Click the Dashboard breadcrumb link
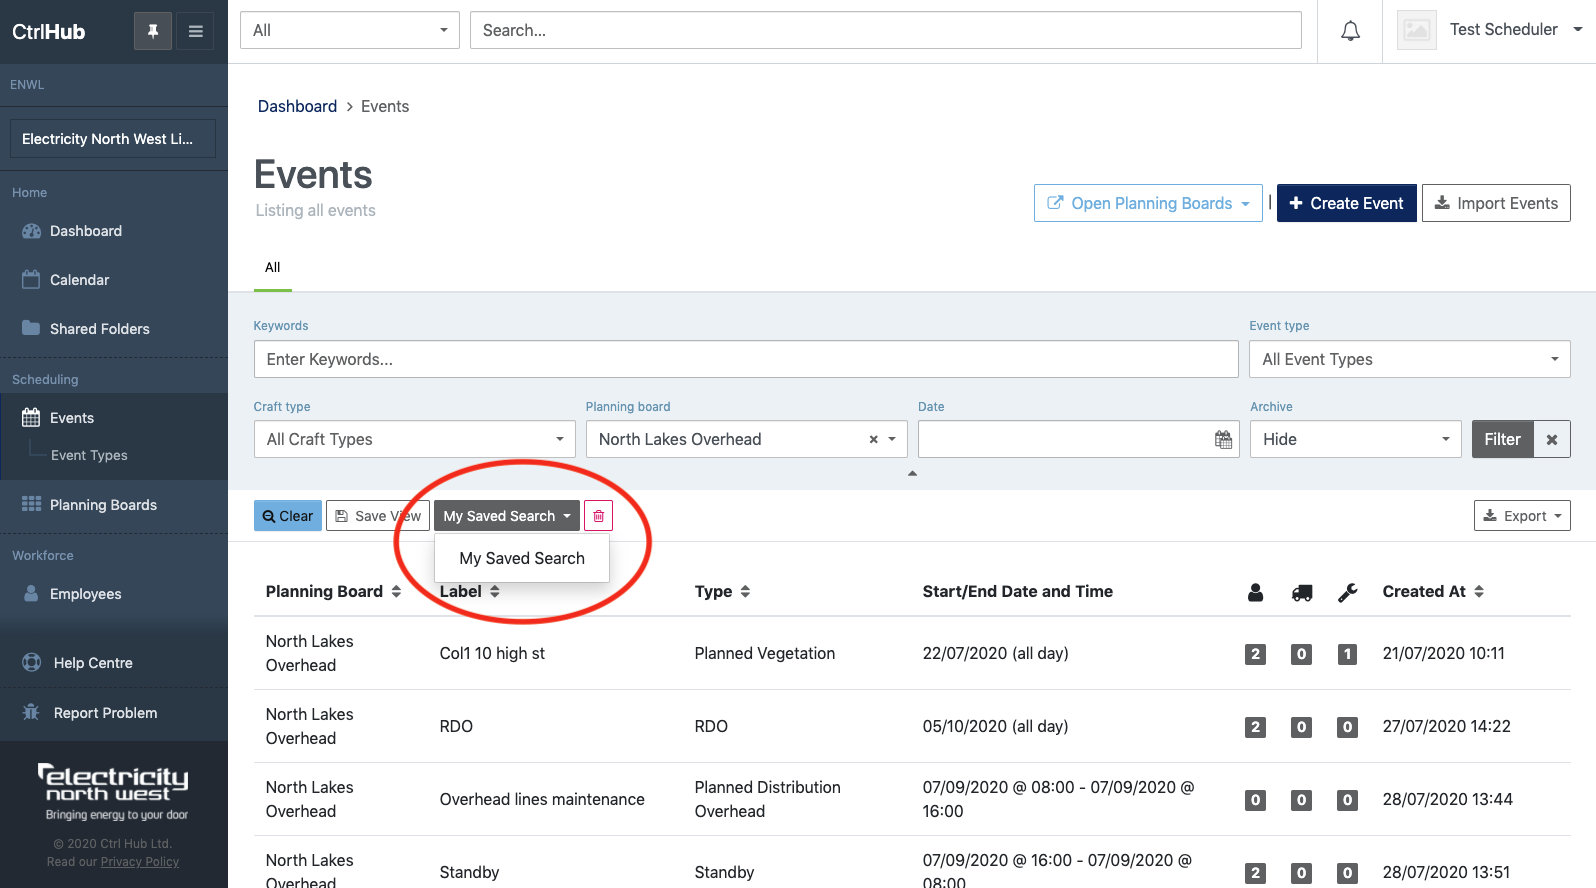Viewport: 1596px width, 888px height. [x=297, y=106]
